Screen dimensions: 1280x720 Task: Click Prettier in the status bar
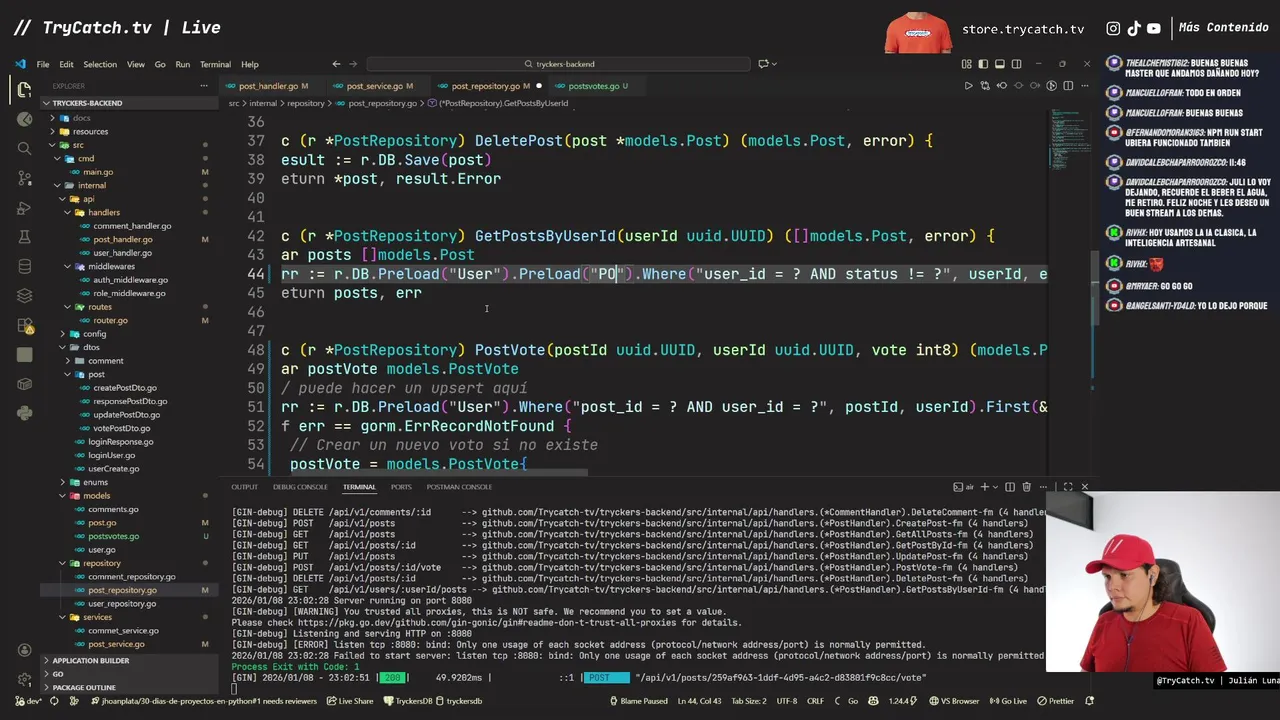coord(1055,701)
